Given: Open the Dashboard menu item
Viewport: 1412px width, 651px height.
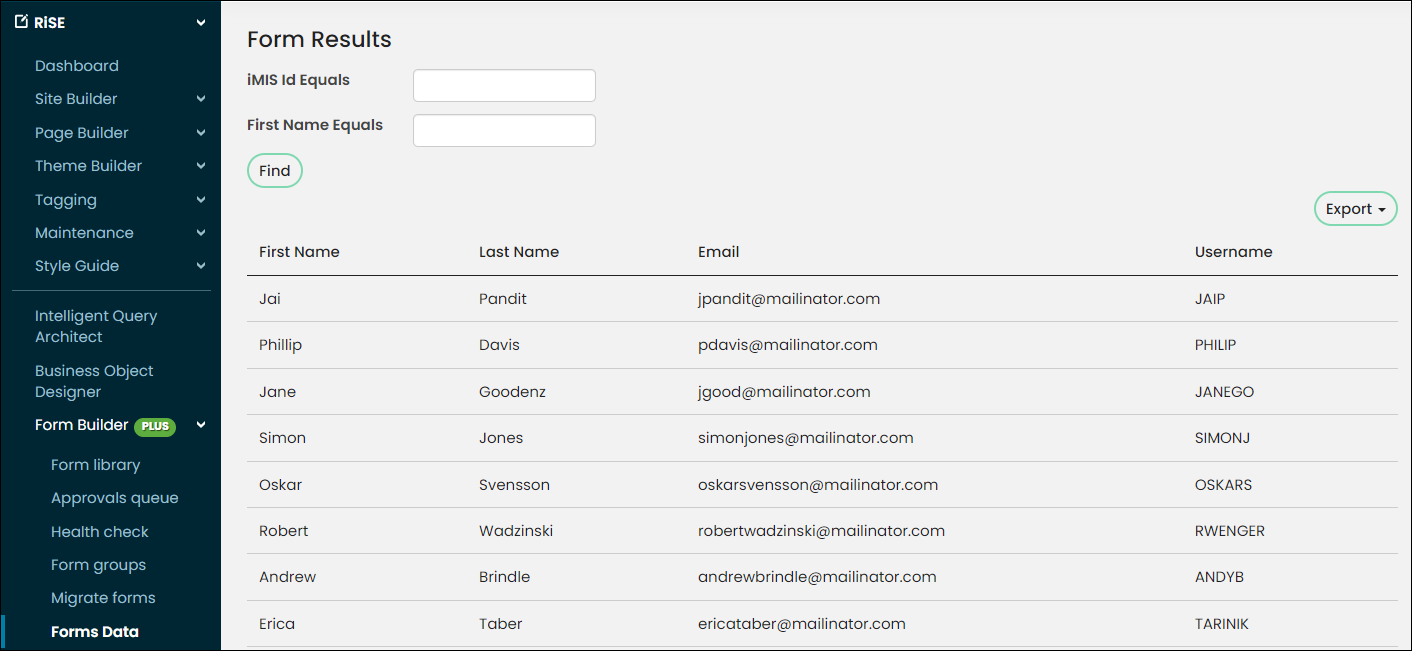Looking at the screenshot, I should click(x=77, y=66).
